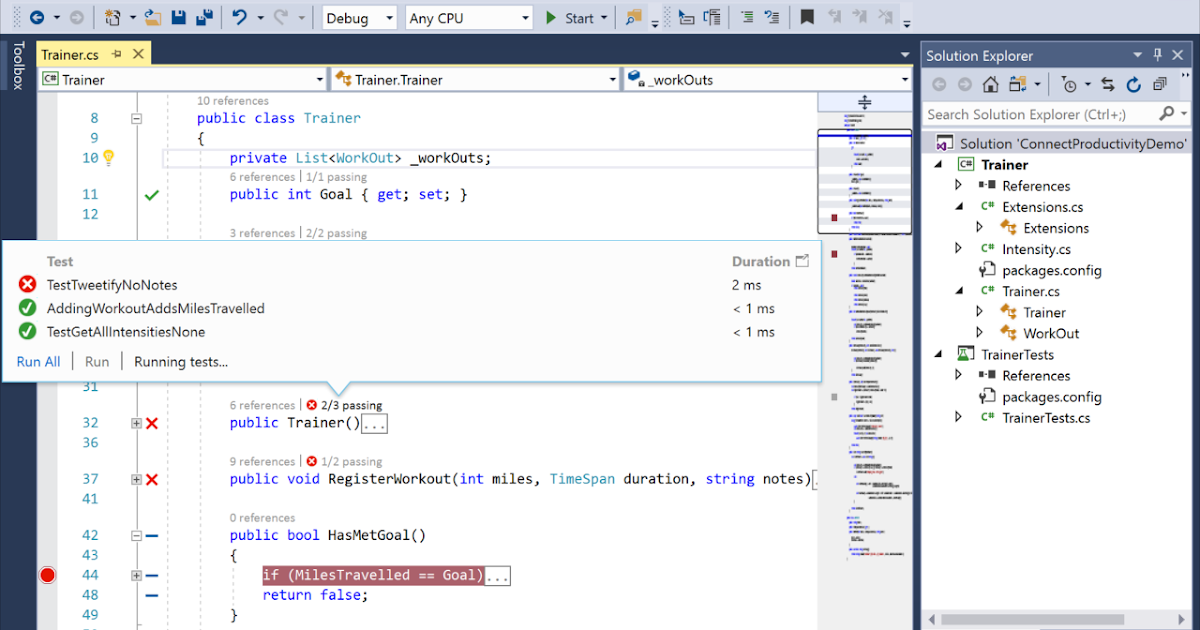Click green passing checkmark beside line 11
This screenshot has width=1200, height=630.
click(x=151, y=195)
